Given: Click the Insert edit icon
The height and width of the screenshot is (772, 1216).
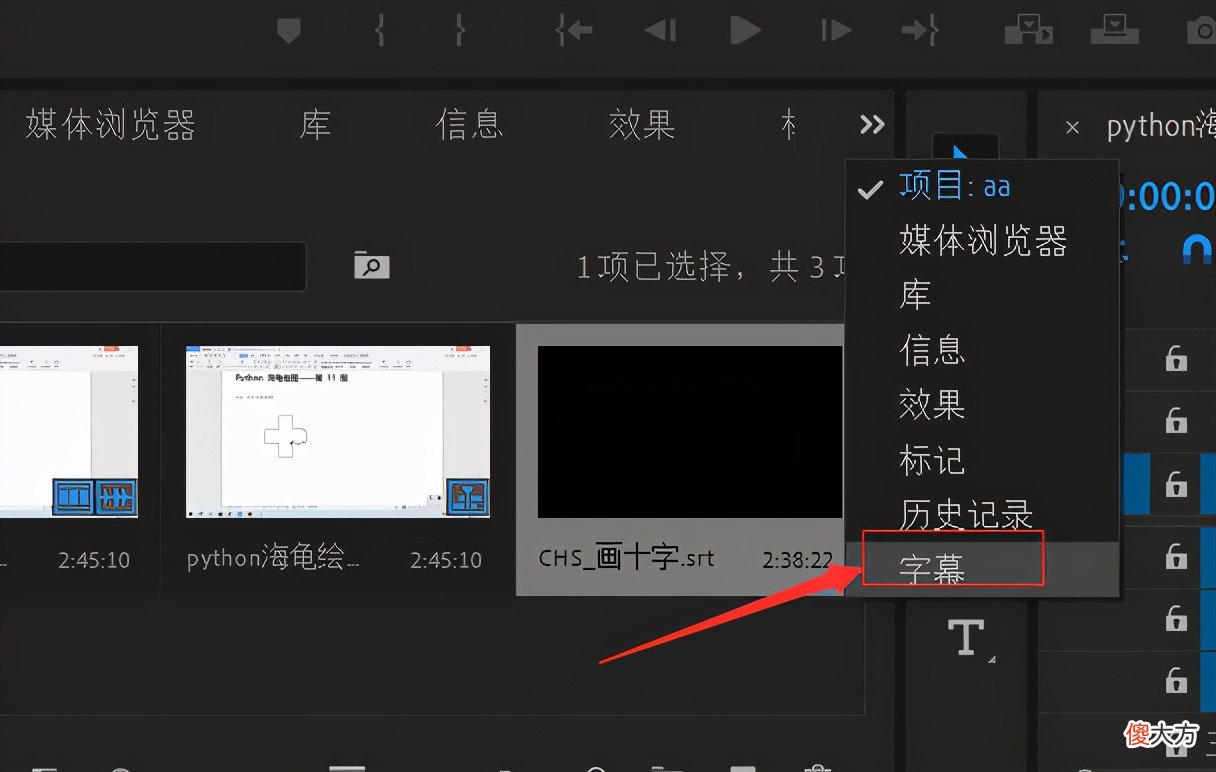Looking at the screenshot, I should pos(1029,30).
